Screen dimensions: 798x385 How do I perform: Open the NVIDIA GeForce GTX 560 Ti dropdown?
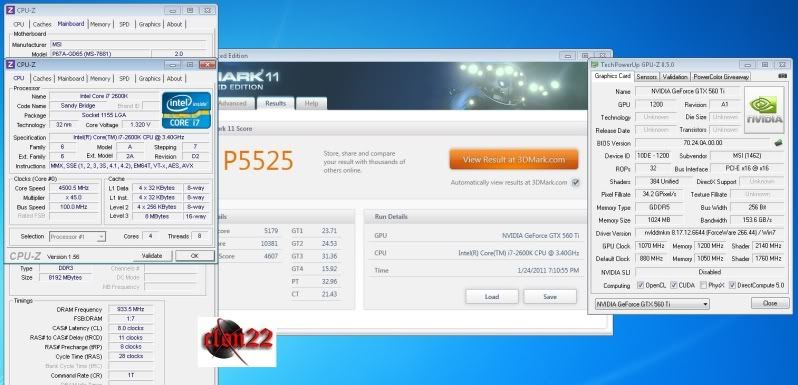(x=652, y=304)
